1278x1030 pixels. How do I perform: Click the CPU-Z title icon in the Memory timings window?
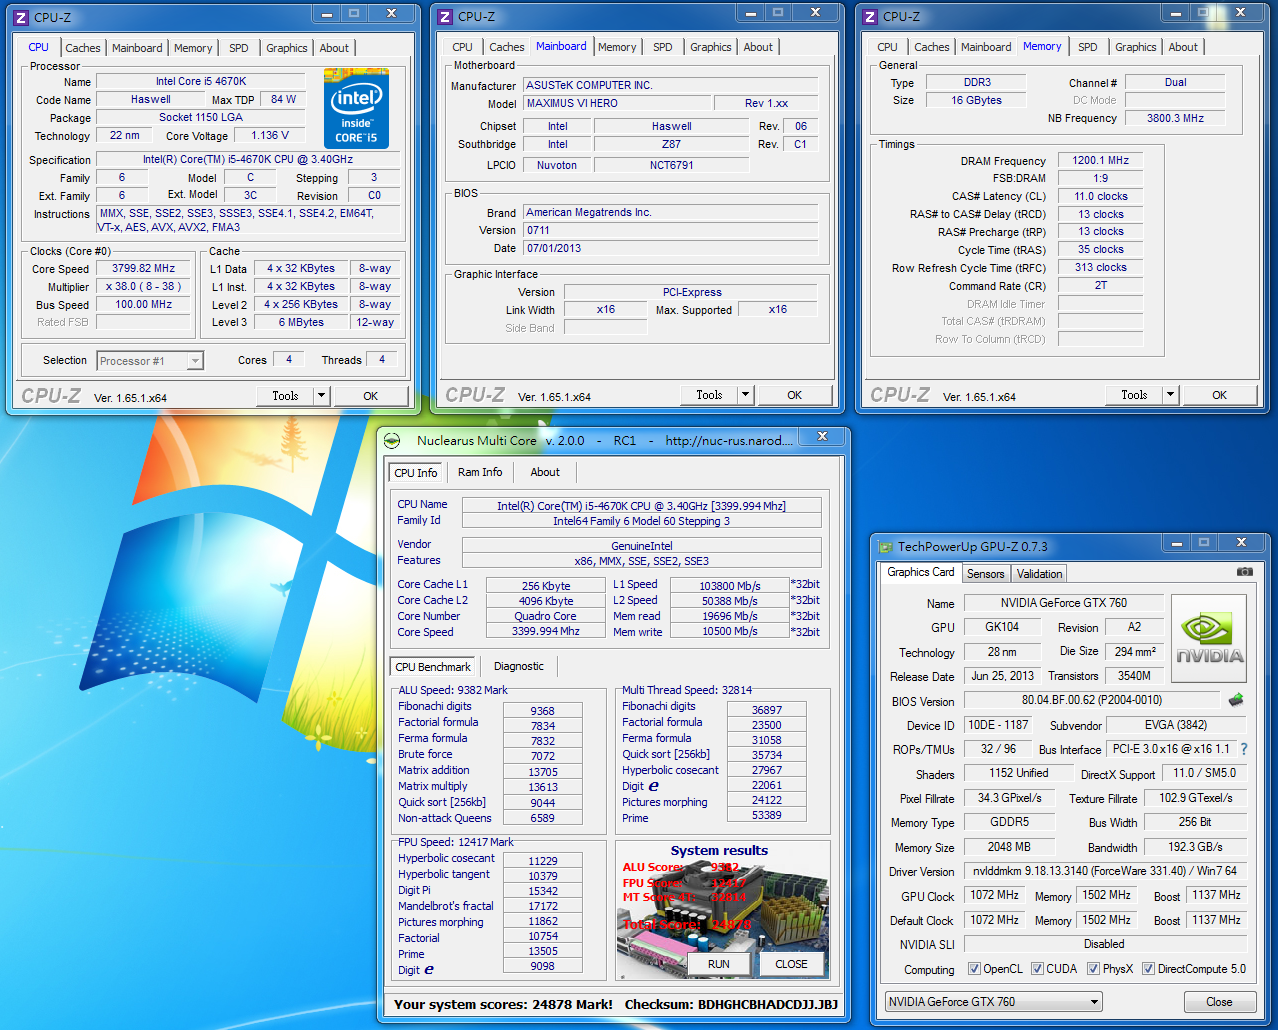[870, 16]
